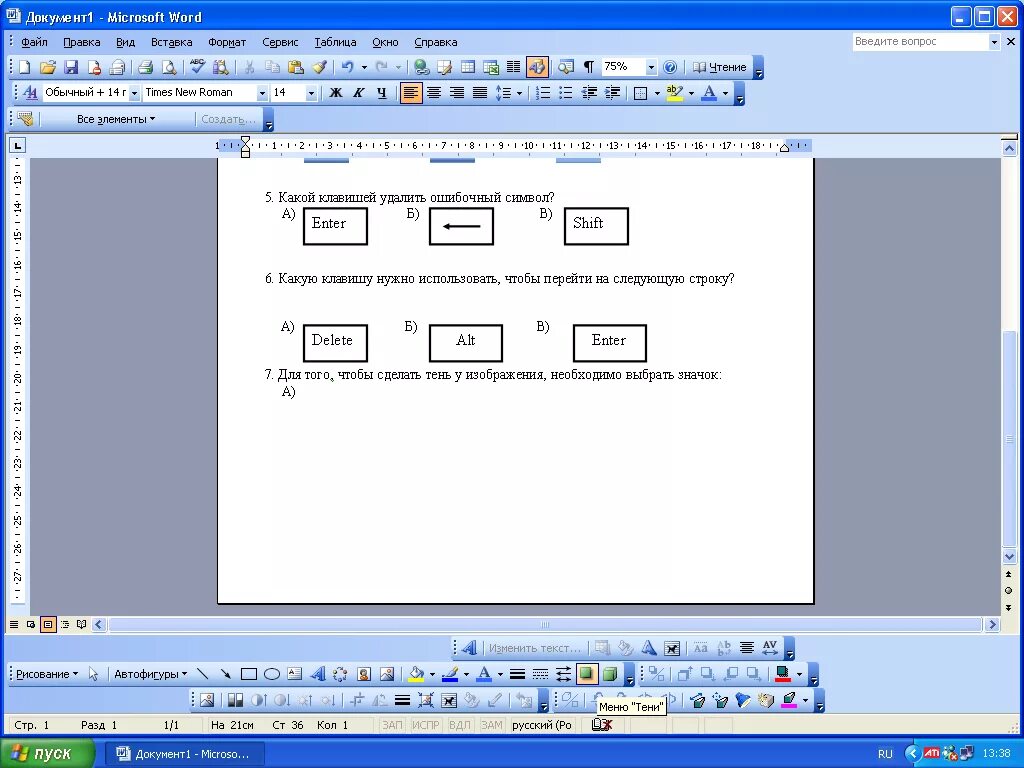This screenshot has height=768, width=1024.
Task: Click the Paste clipboard icon
Action: click(x=296, y=67)
